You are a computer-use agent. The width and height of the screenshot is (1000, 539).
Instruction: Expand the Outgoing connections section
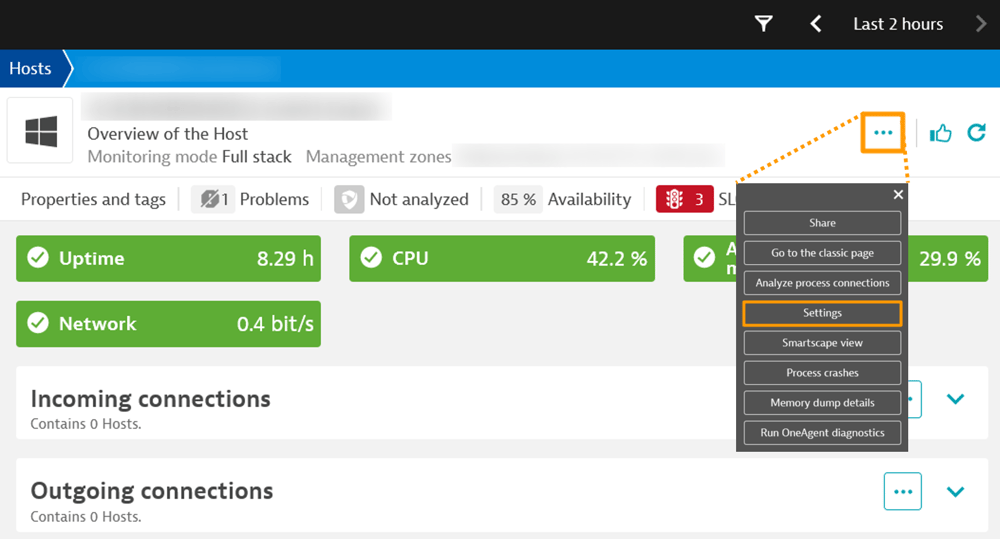(x=955, y=491)
